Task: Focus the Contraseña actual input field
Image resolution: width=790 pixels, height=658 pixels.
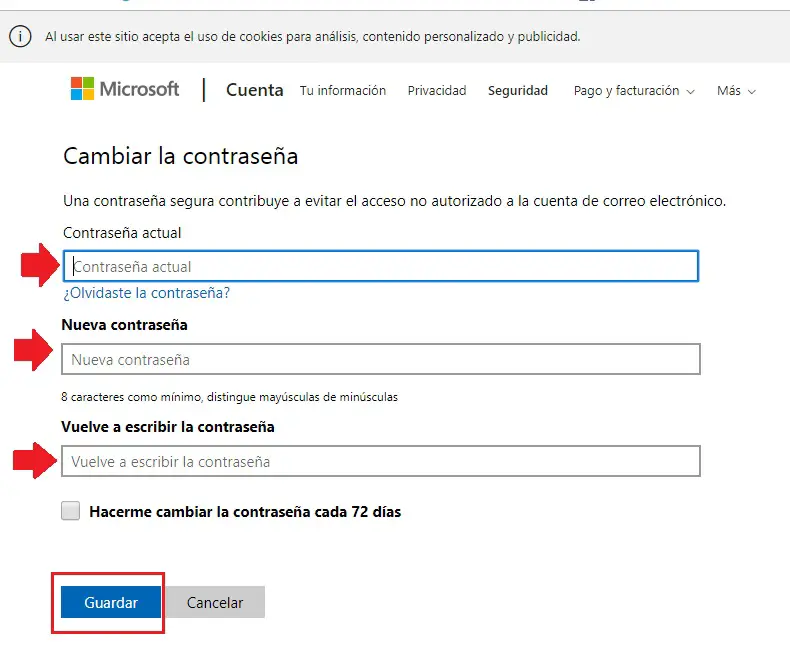Action: [x=380, y=267]
